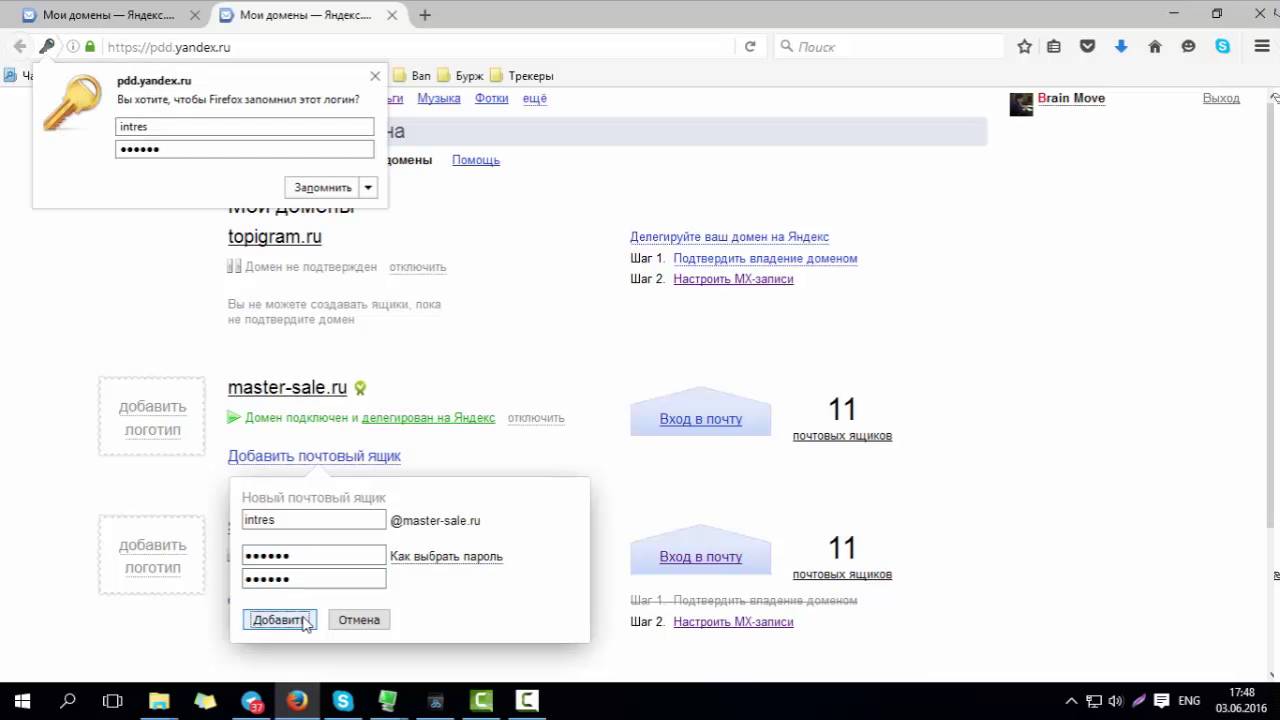
Task: Click the Brain Move username
Action: pyautogui.click(x=1071, y=98)
